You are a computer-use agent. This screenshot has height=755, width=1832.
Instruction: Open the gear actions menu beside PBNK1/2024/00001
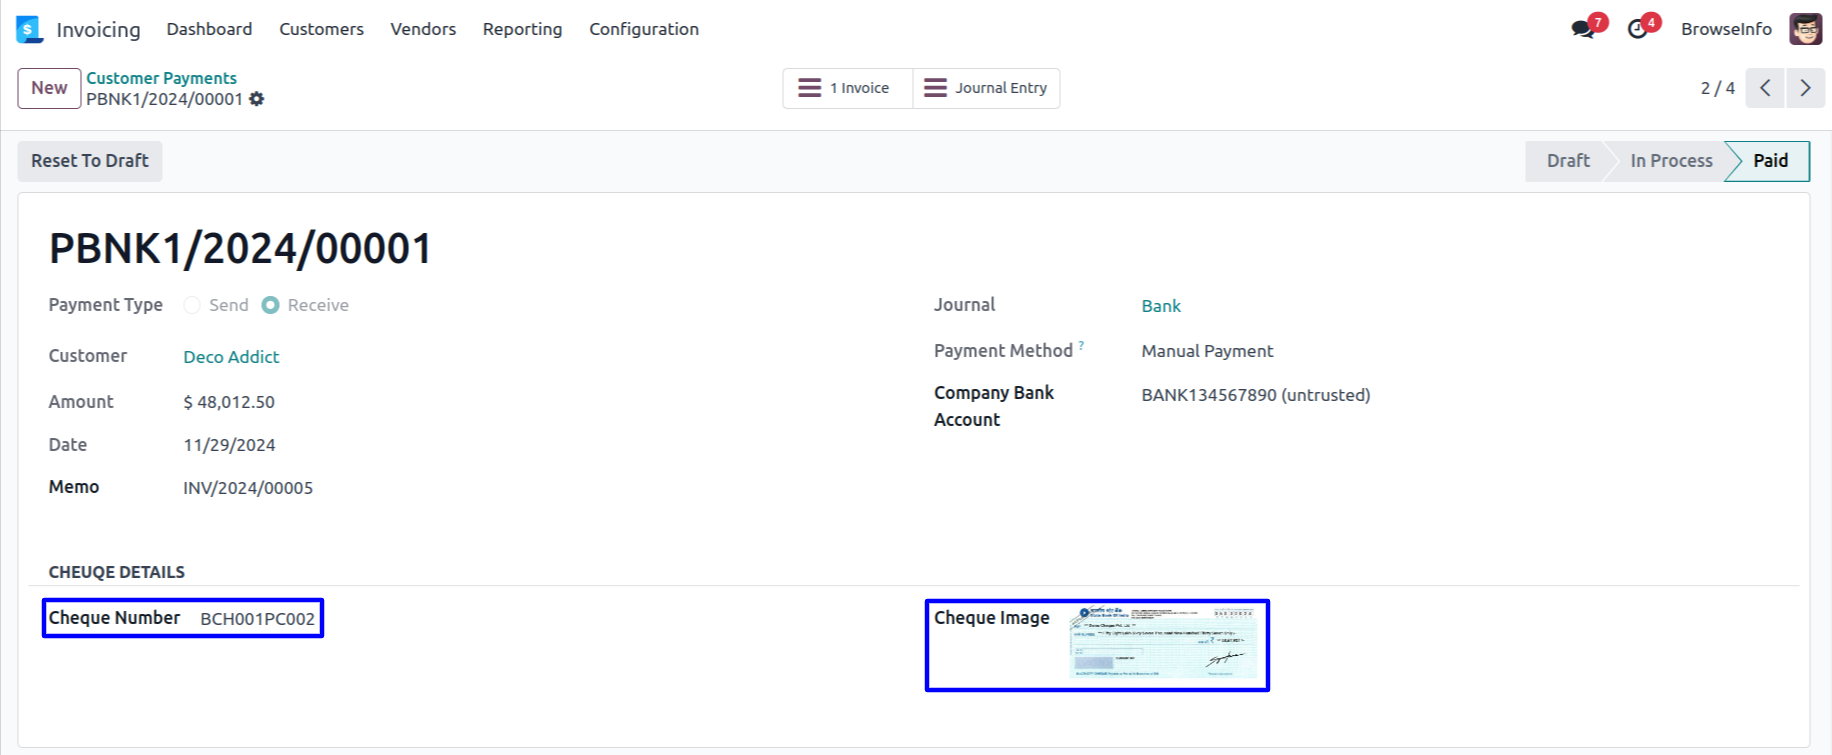click(x=257, y=99)
